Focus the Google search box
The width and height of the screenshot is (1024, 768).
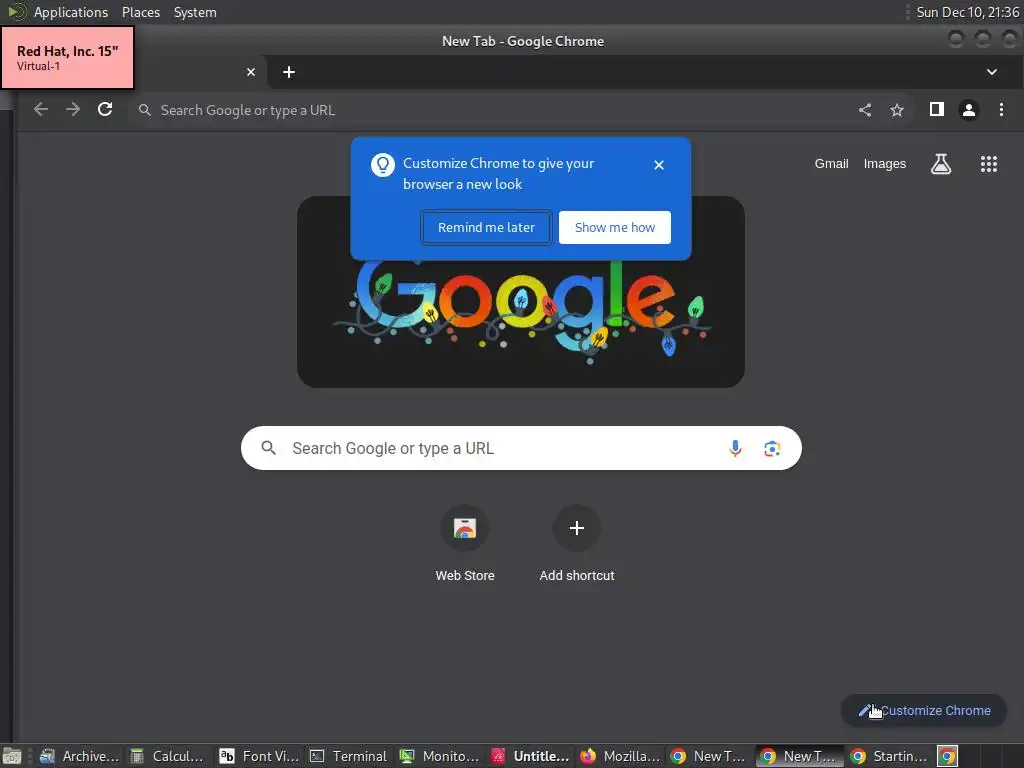click(520, 448)
